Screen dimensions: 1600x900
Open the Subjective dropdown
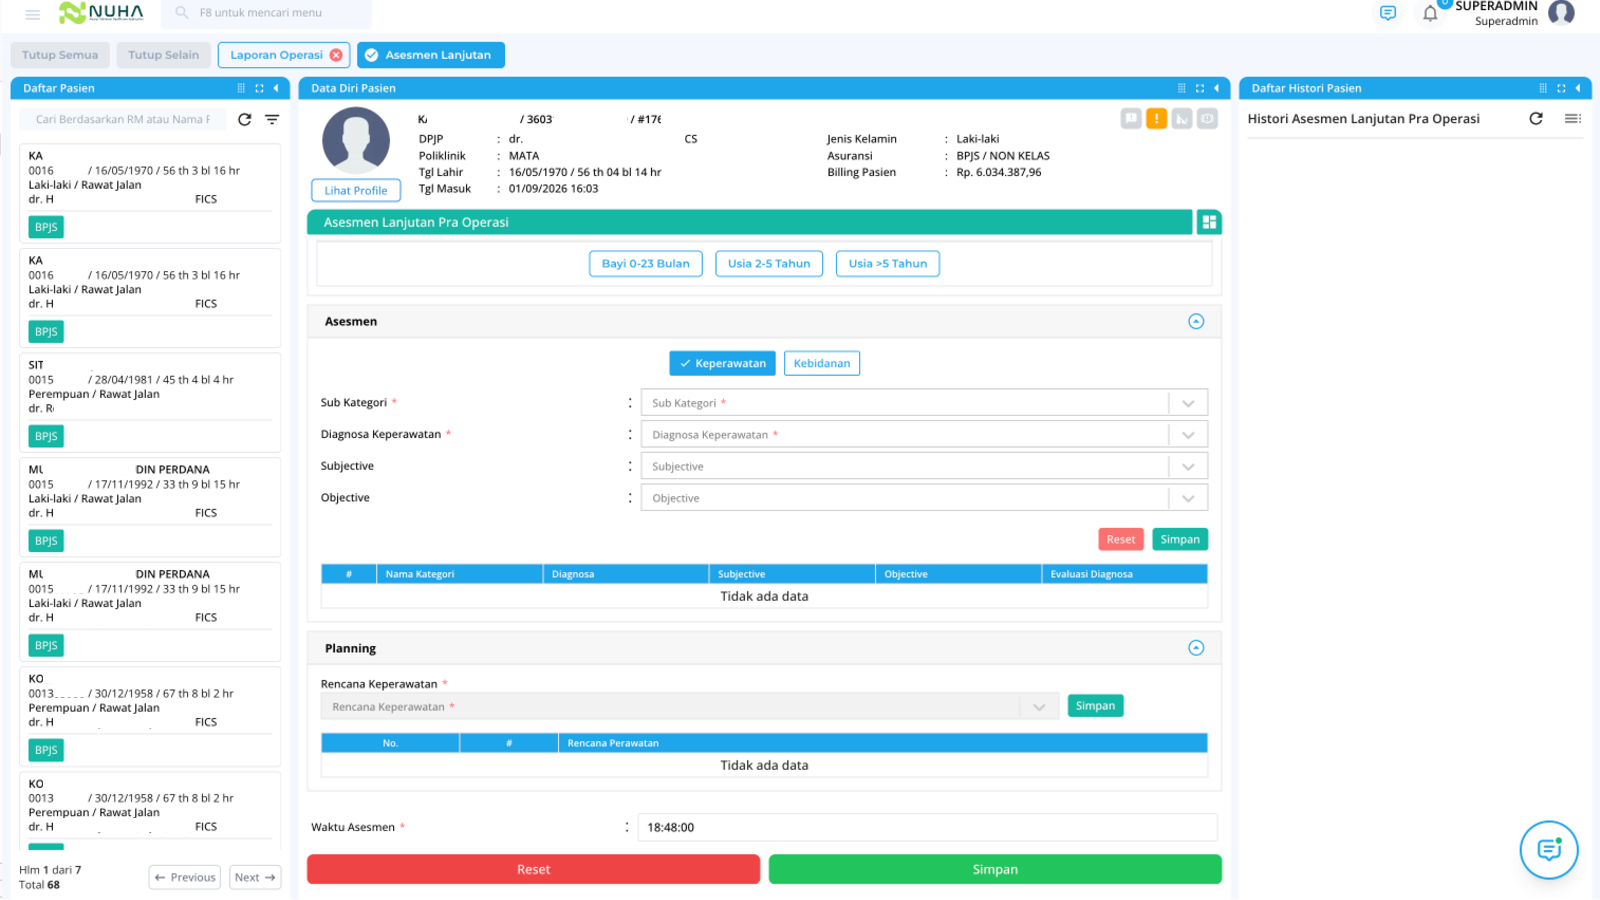tap(924, 466)
